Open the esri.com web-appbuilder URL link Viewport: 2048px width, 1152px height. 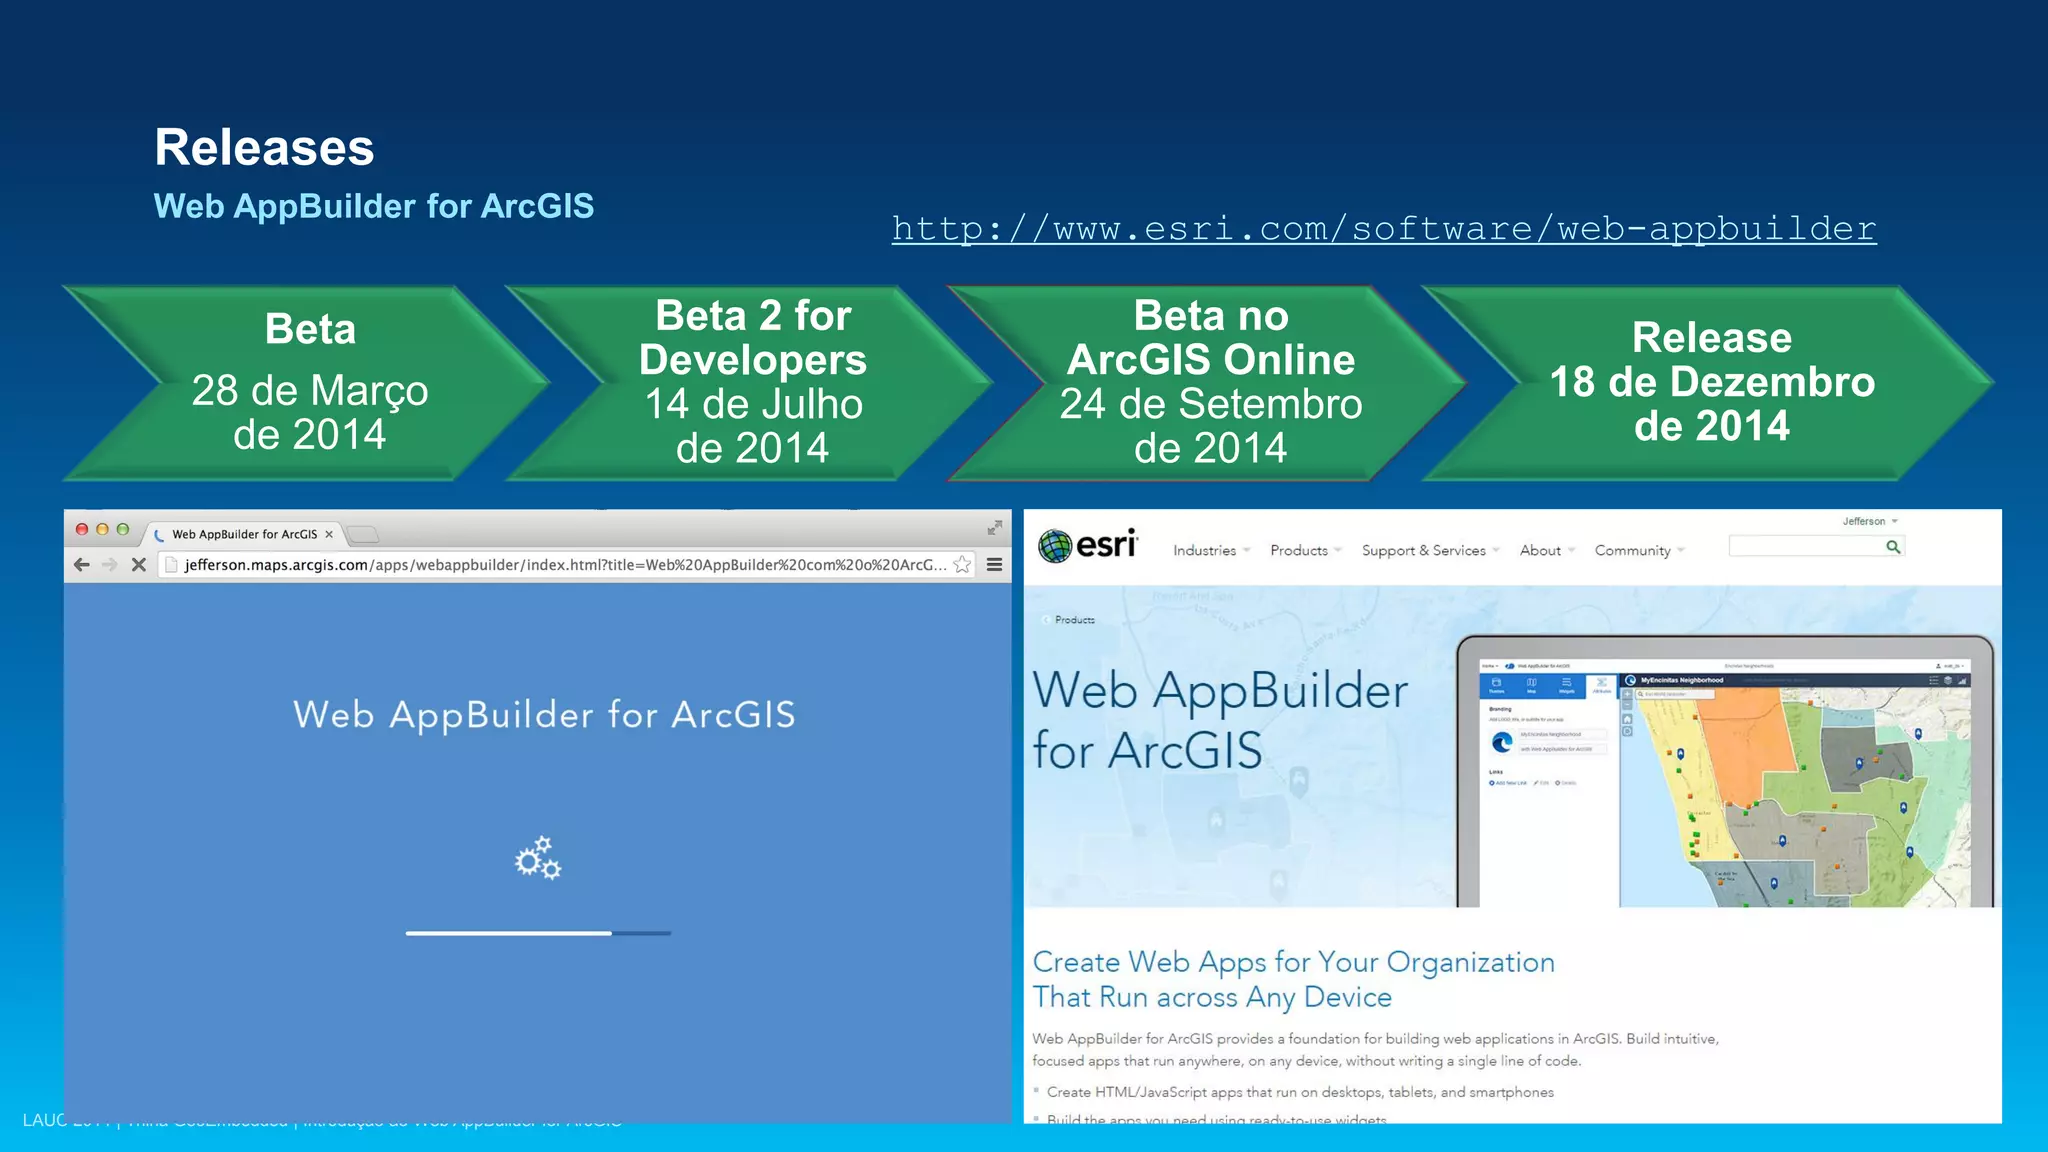pos(1384,228)
